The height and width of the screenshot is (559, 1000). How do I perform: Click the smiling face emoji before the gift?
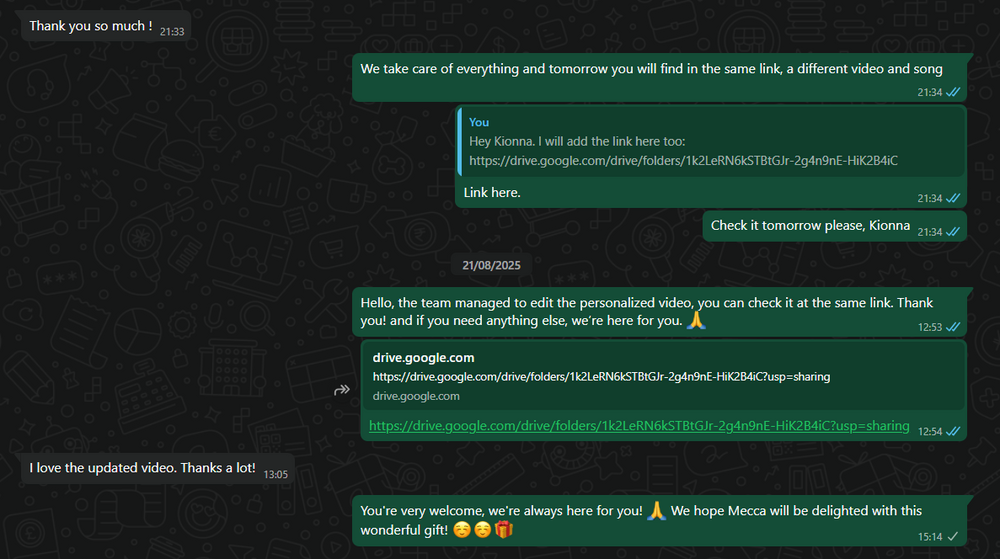click(x=485, y=528)
